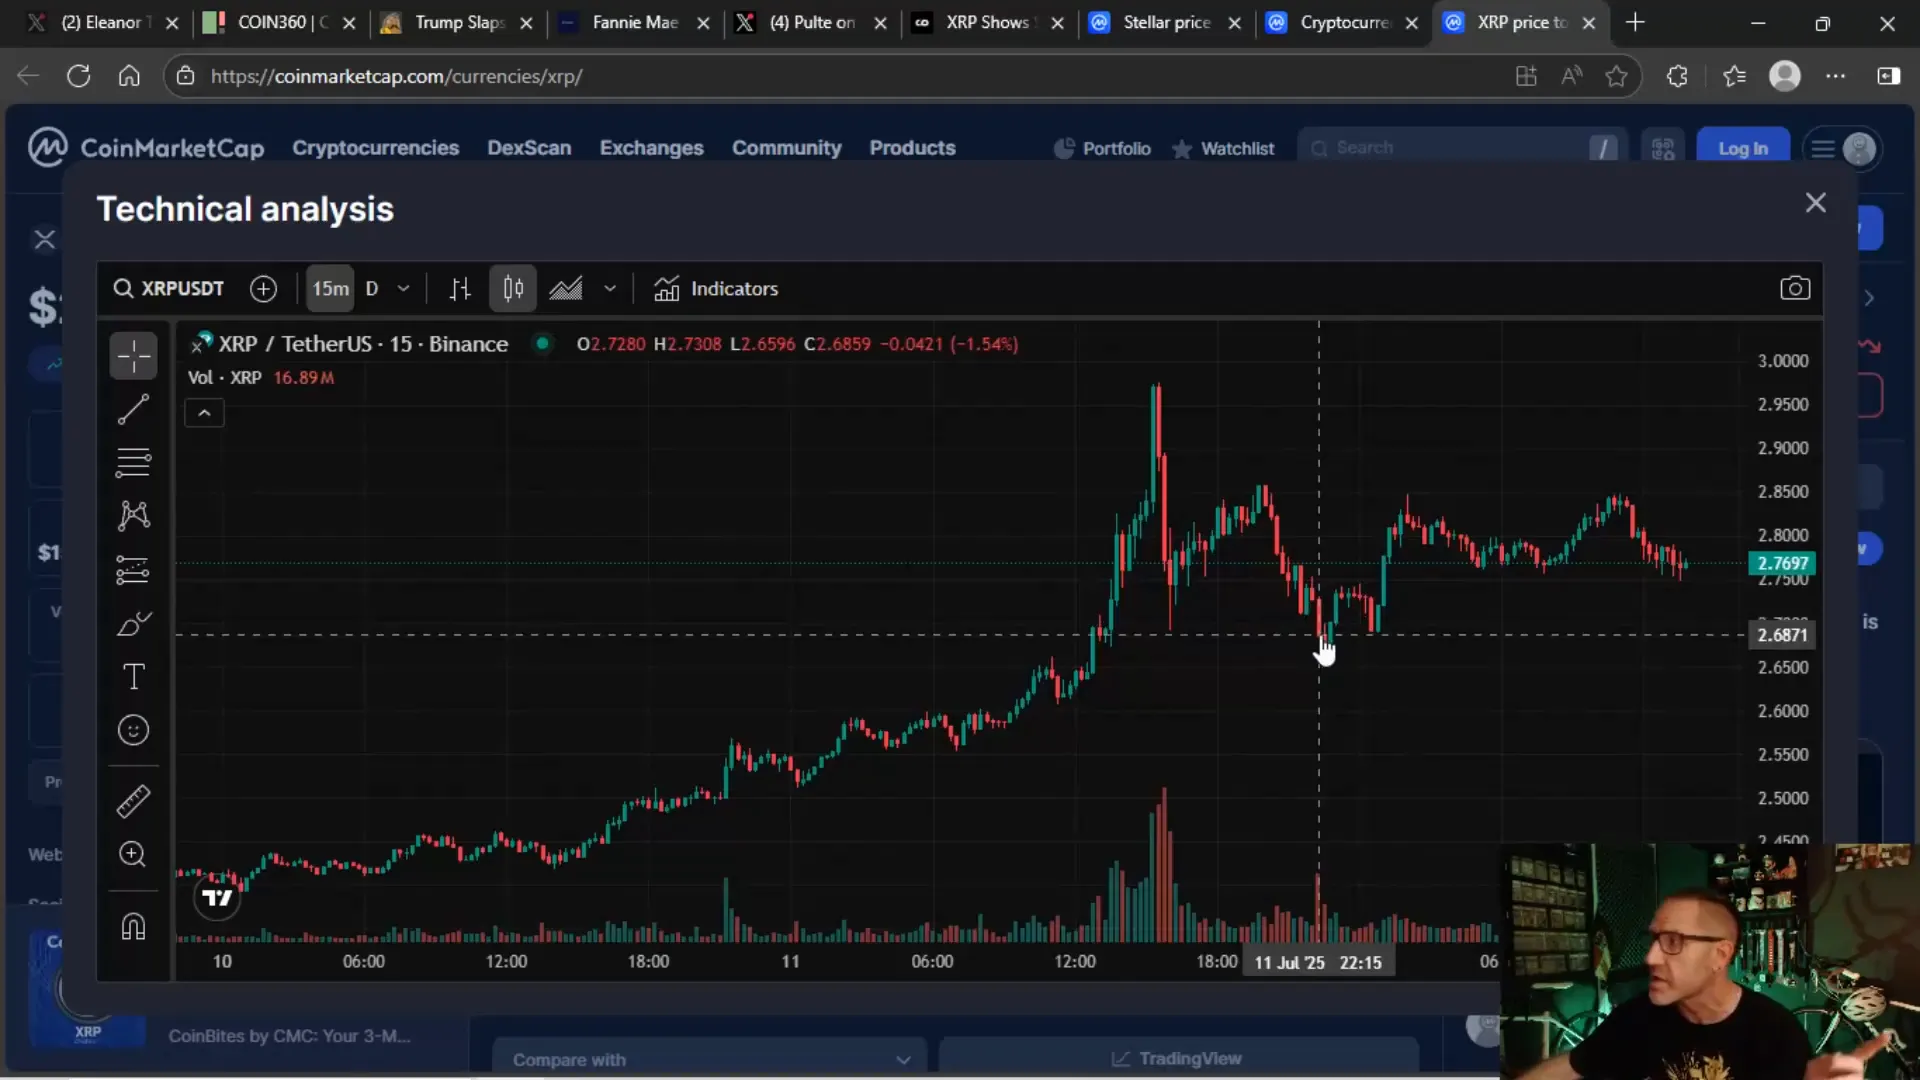This screenshot has height=1080, width=1920.
Task: Take a chart snapshot with camera icon
Action: point(1795,289)
